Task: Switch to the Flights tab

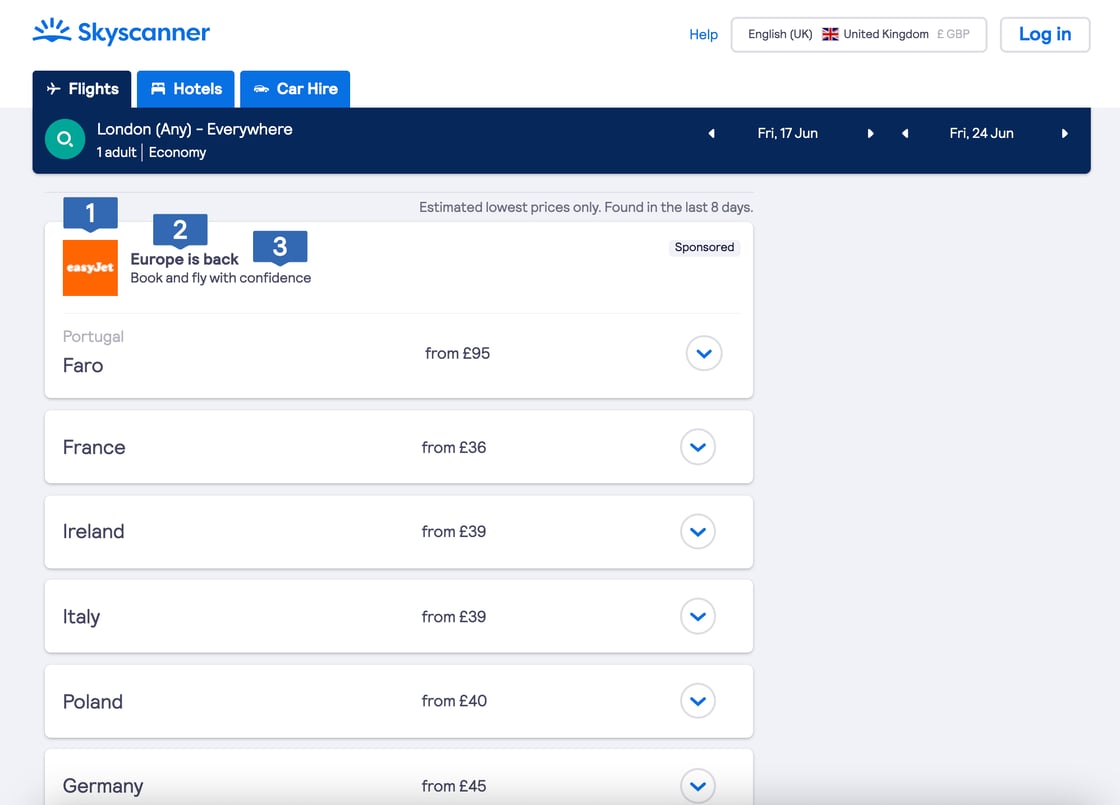Action: [x=82, y=89]
